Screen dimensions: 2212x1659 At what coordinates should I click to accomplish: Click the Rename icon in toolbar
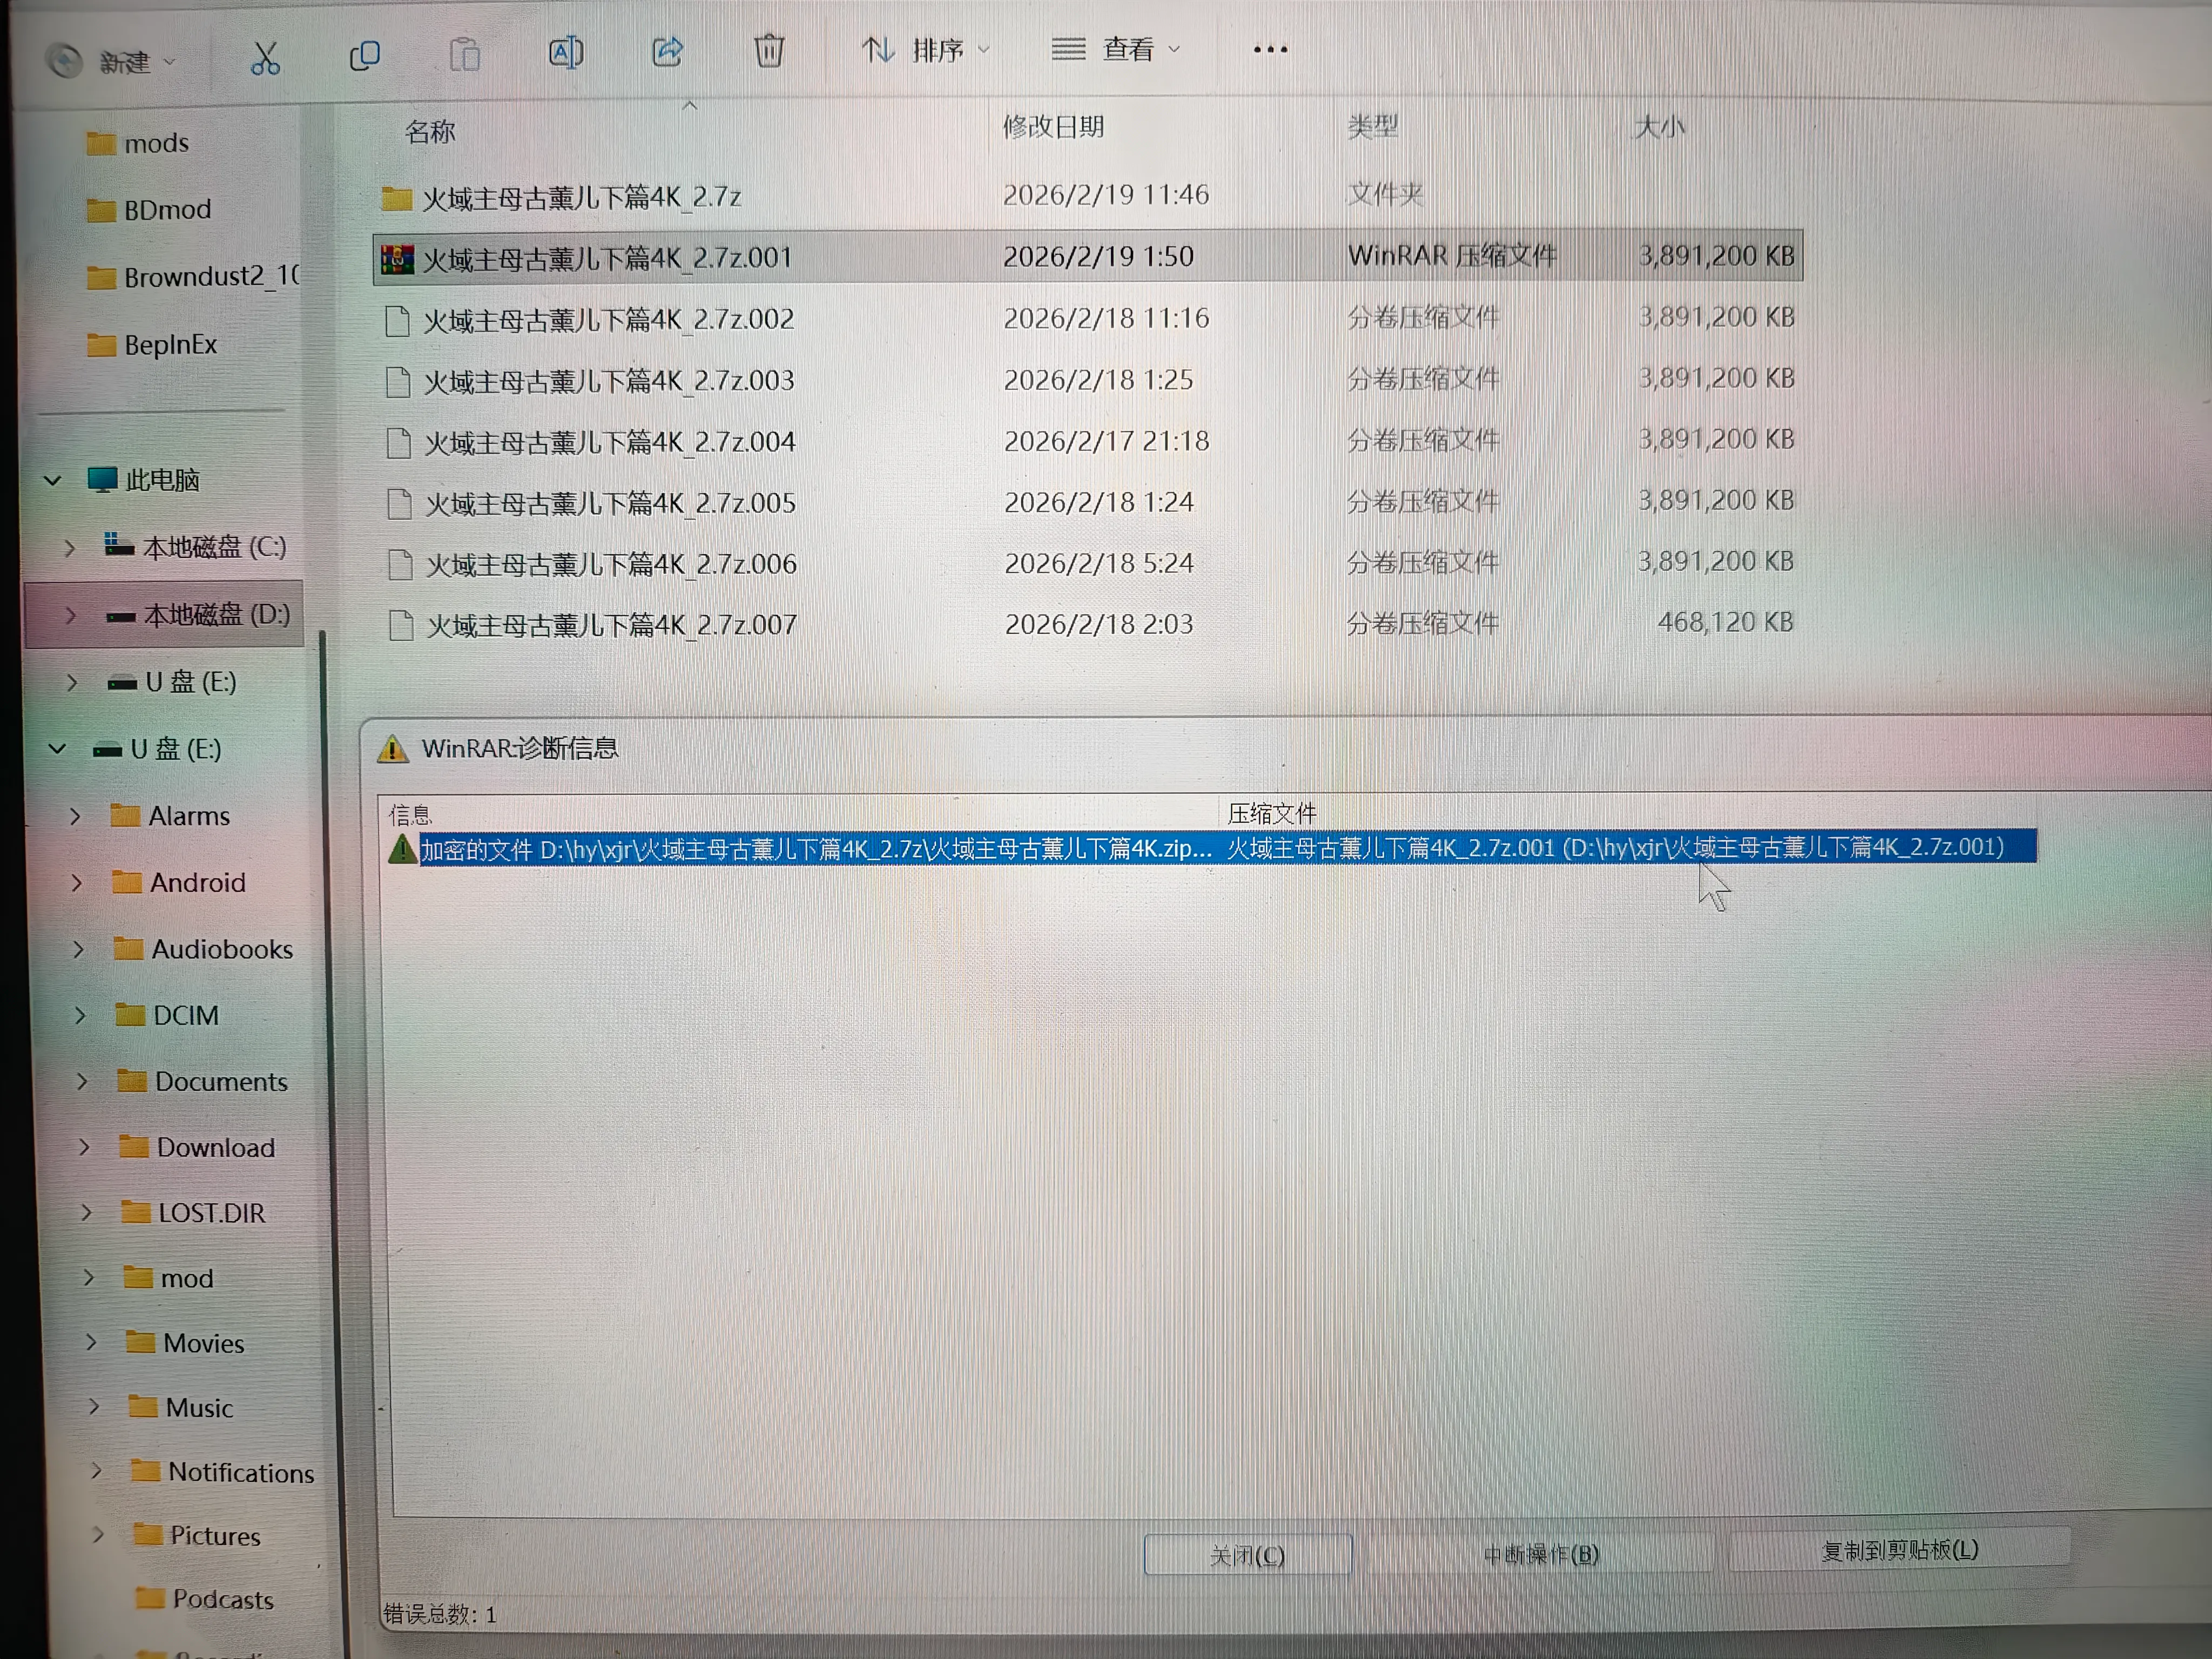pyautogui.click(x=566, y=52)
